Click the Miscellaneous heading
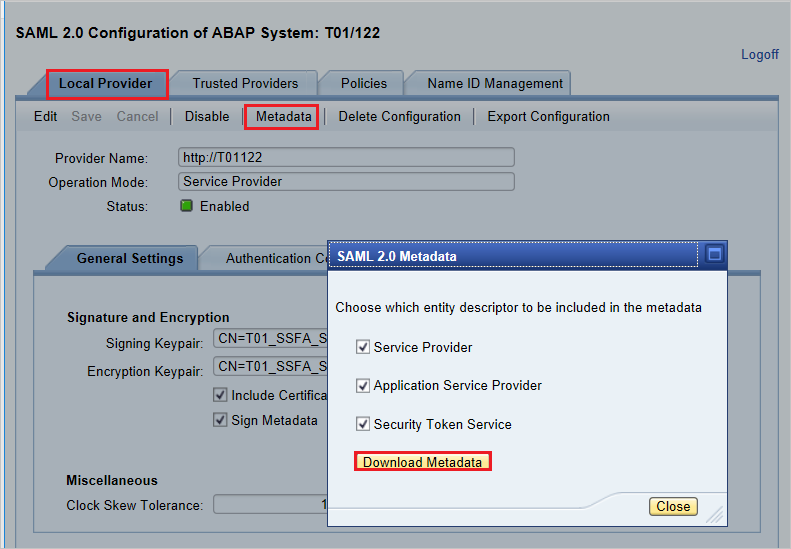Image resolution: width=791 pixels, height=549 pixels. click(x=112, y=480)
